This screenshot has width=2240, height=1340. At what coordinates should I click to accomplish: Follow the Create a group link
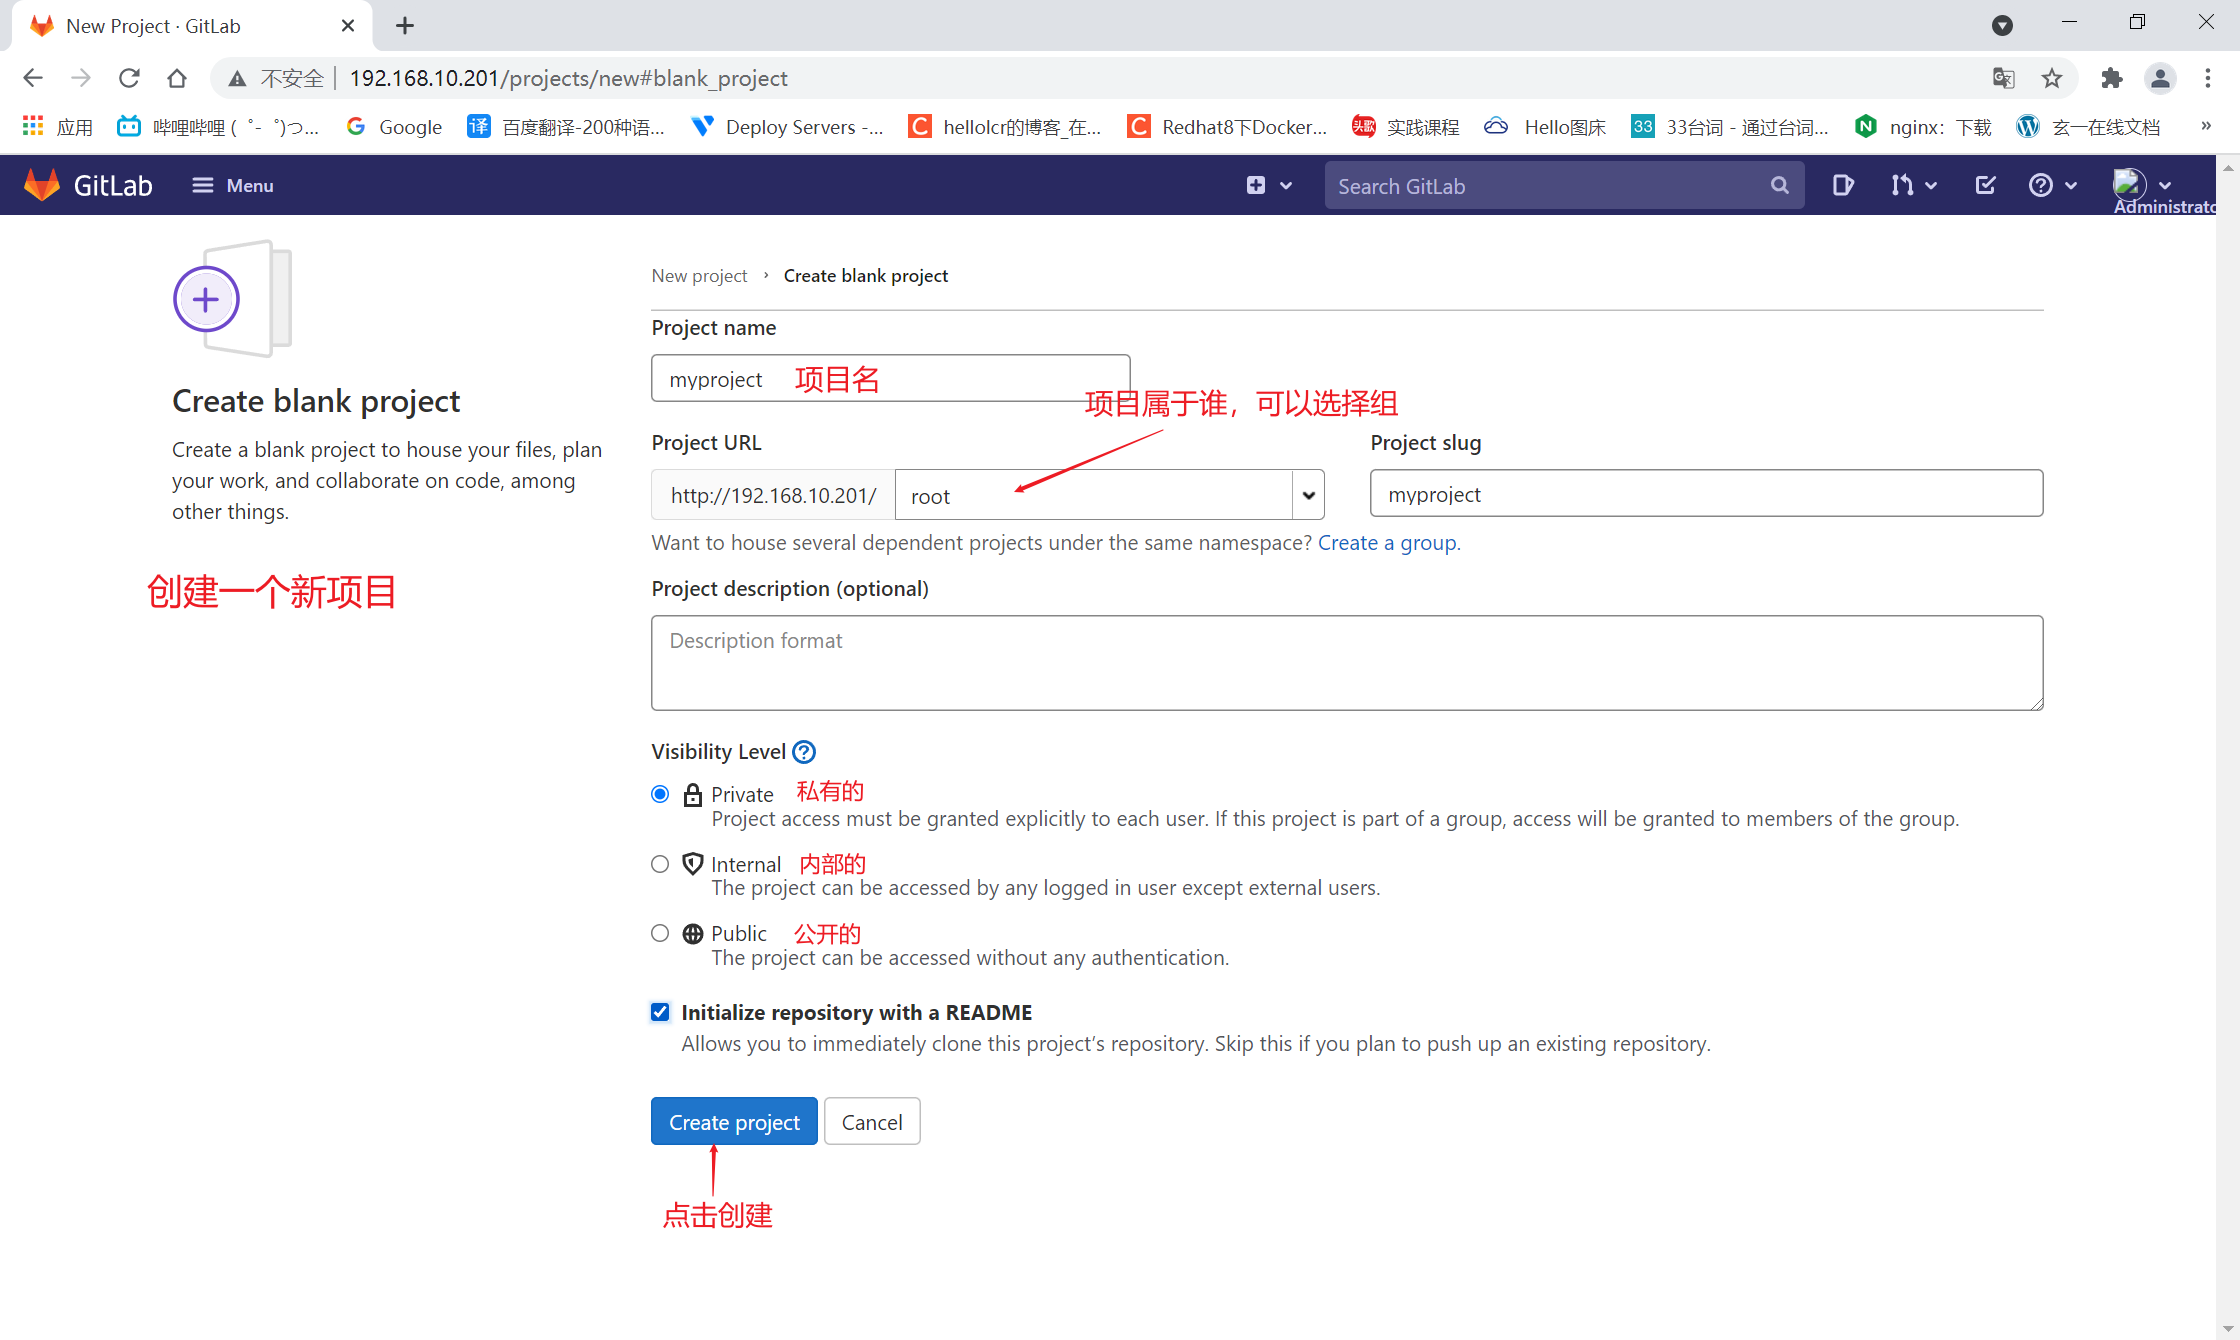pyautogui.click(x=1387, y=543)
